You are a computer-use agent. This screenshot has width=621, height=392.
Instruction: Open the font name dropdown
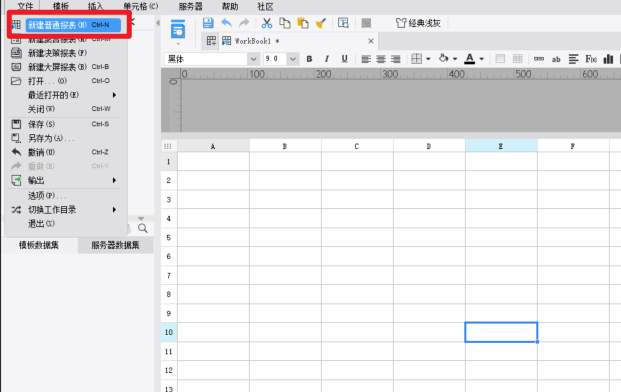253,59
